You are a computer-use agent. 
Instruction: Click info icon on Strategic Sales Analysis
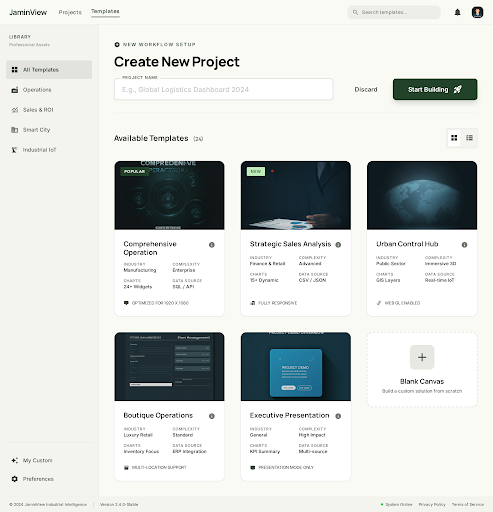[338, 245]
